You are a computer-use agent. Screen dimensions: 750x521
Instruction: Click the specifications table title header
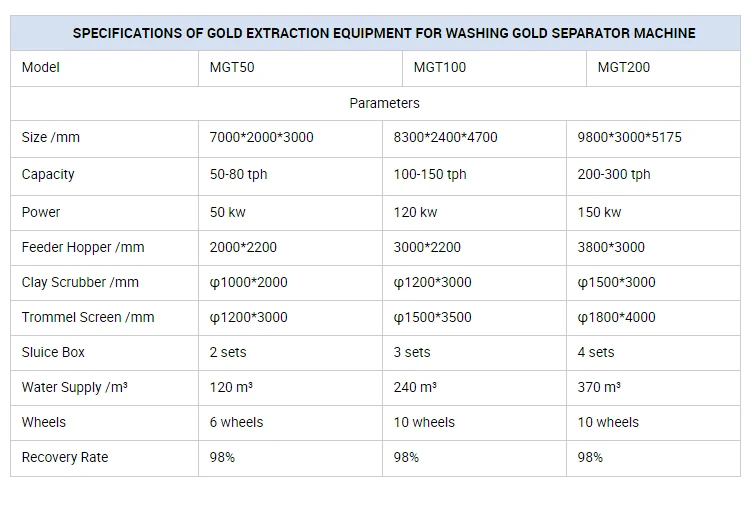pos(384,33)
